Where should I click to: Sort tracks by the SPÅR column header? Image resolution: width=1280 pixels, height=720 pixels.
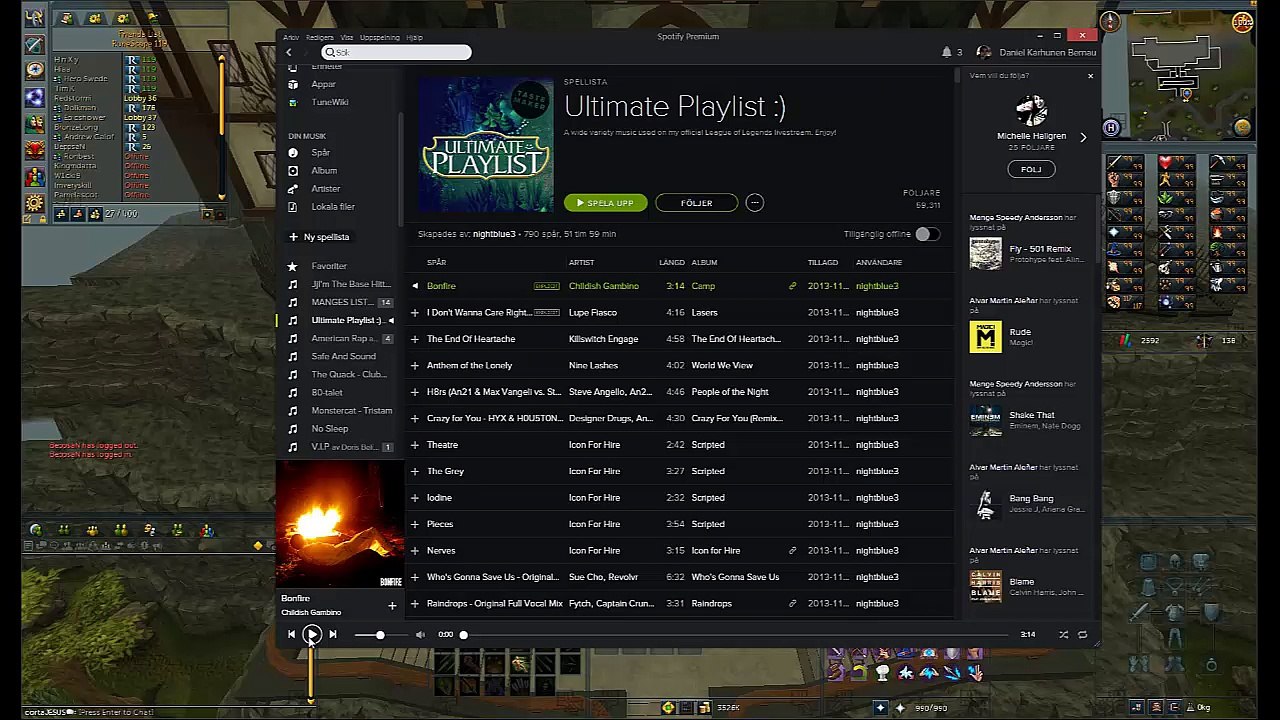[x=437, y=262]
